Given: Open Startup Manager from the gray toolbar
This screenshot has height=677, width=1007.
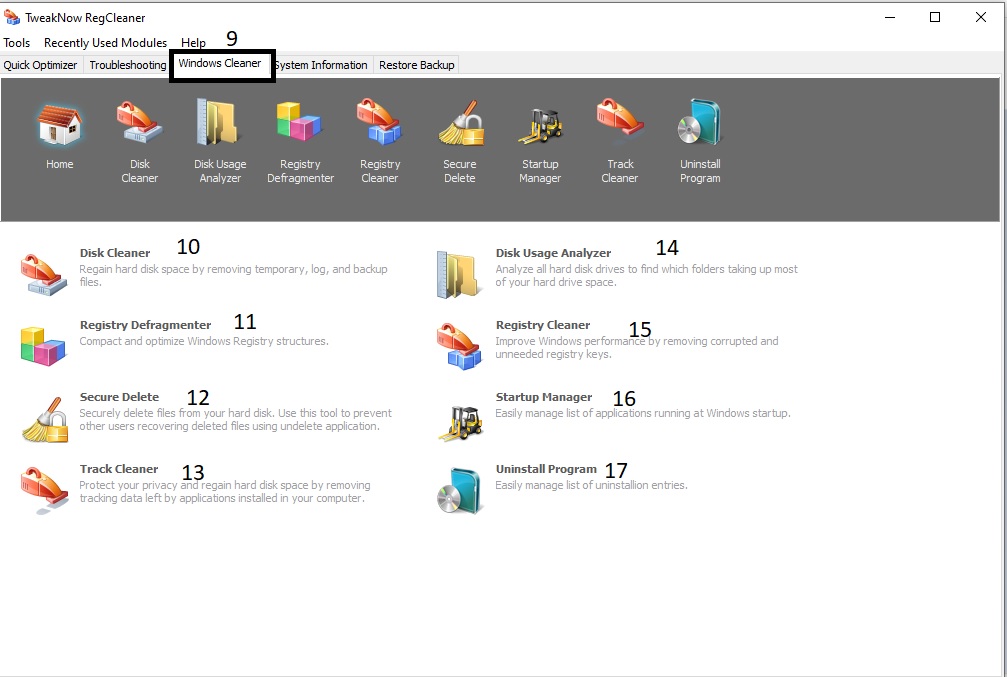Looking at the screenshot, I should [540, 125].
